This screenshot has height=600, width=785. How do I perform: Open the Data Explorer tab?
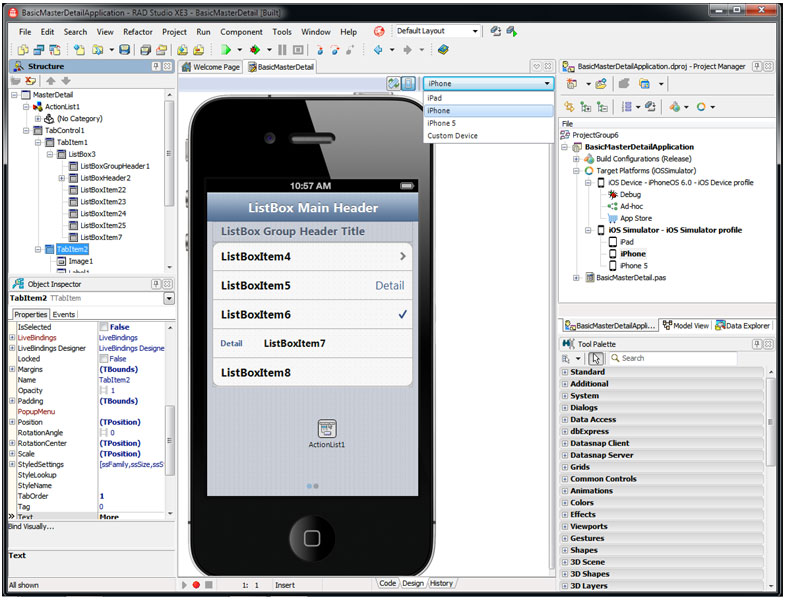point(743,326)
